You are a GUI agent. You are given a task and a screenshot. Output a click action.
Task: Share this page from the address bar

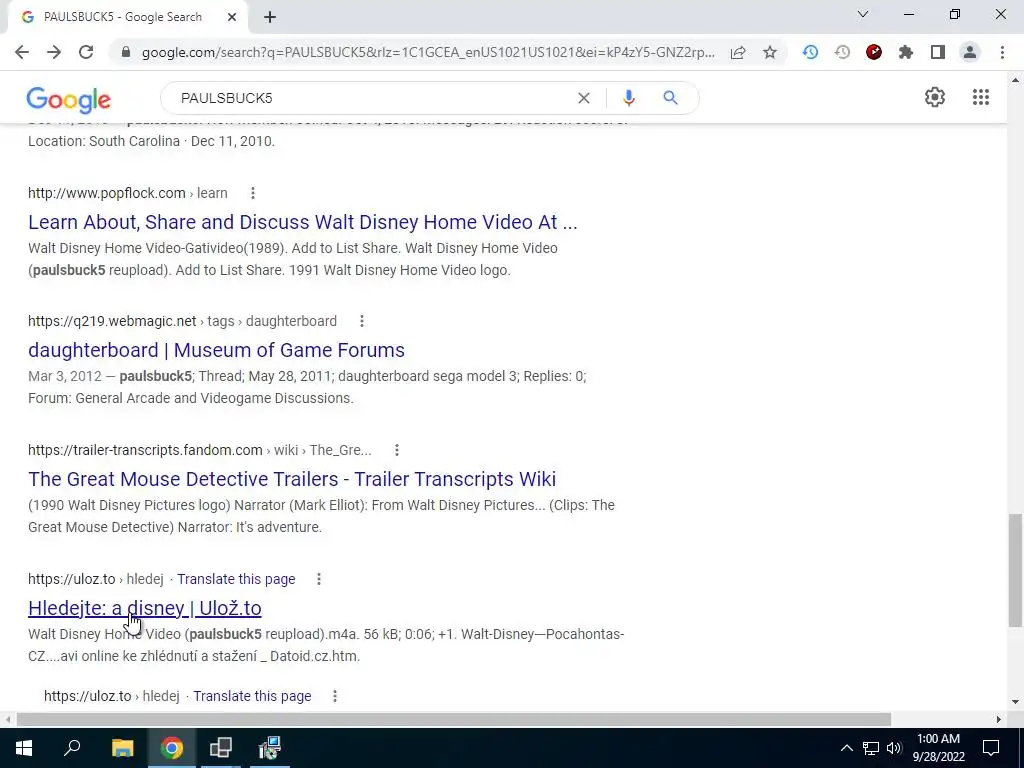point(738,52)
